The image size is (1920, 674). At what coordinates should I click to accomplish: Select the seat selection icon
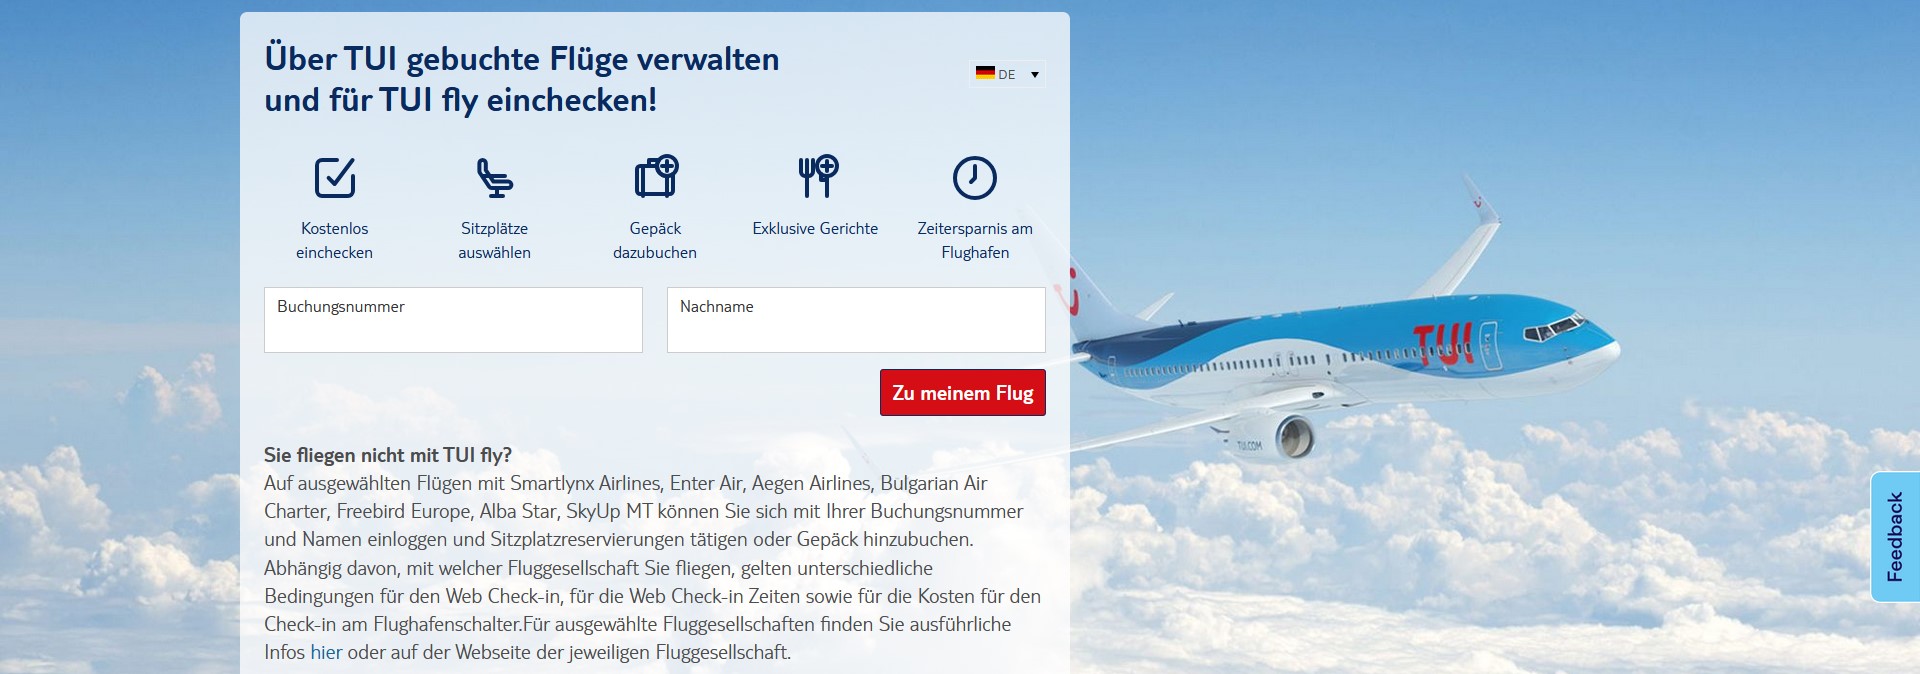[x=494, y=177]
